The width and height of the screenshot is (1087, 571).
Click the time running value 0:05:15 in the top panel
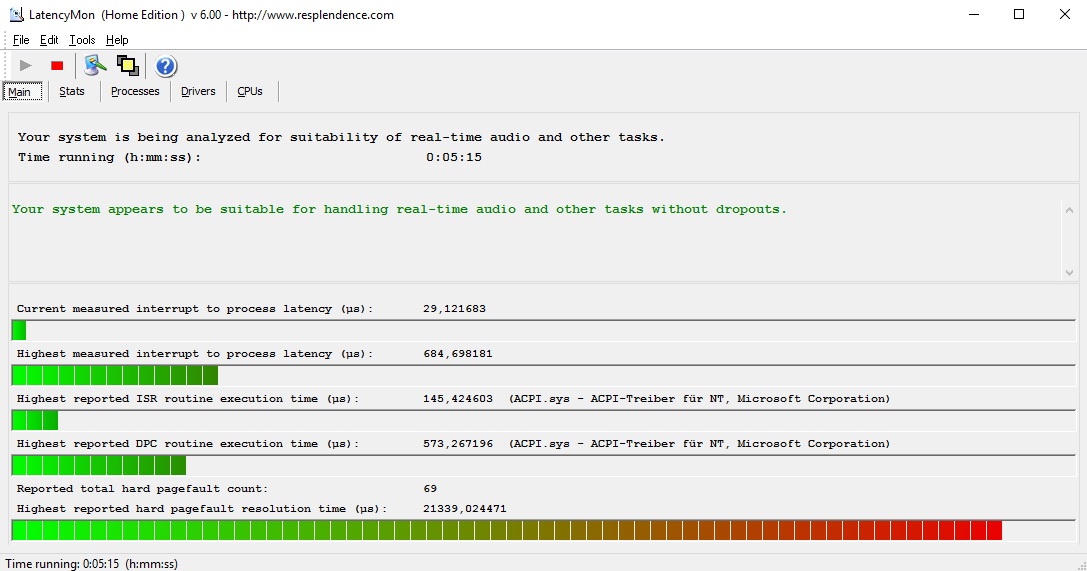(x=454, y=157)
